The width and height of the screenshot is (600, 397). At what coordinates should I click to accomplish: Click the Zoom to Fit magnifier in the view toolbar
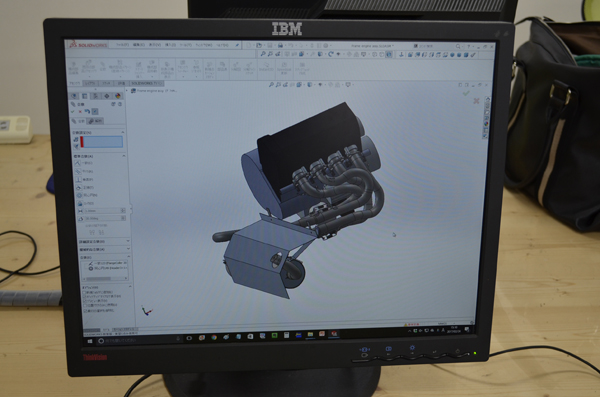(x=271, y=85)
